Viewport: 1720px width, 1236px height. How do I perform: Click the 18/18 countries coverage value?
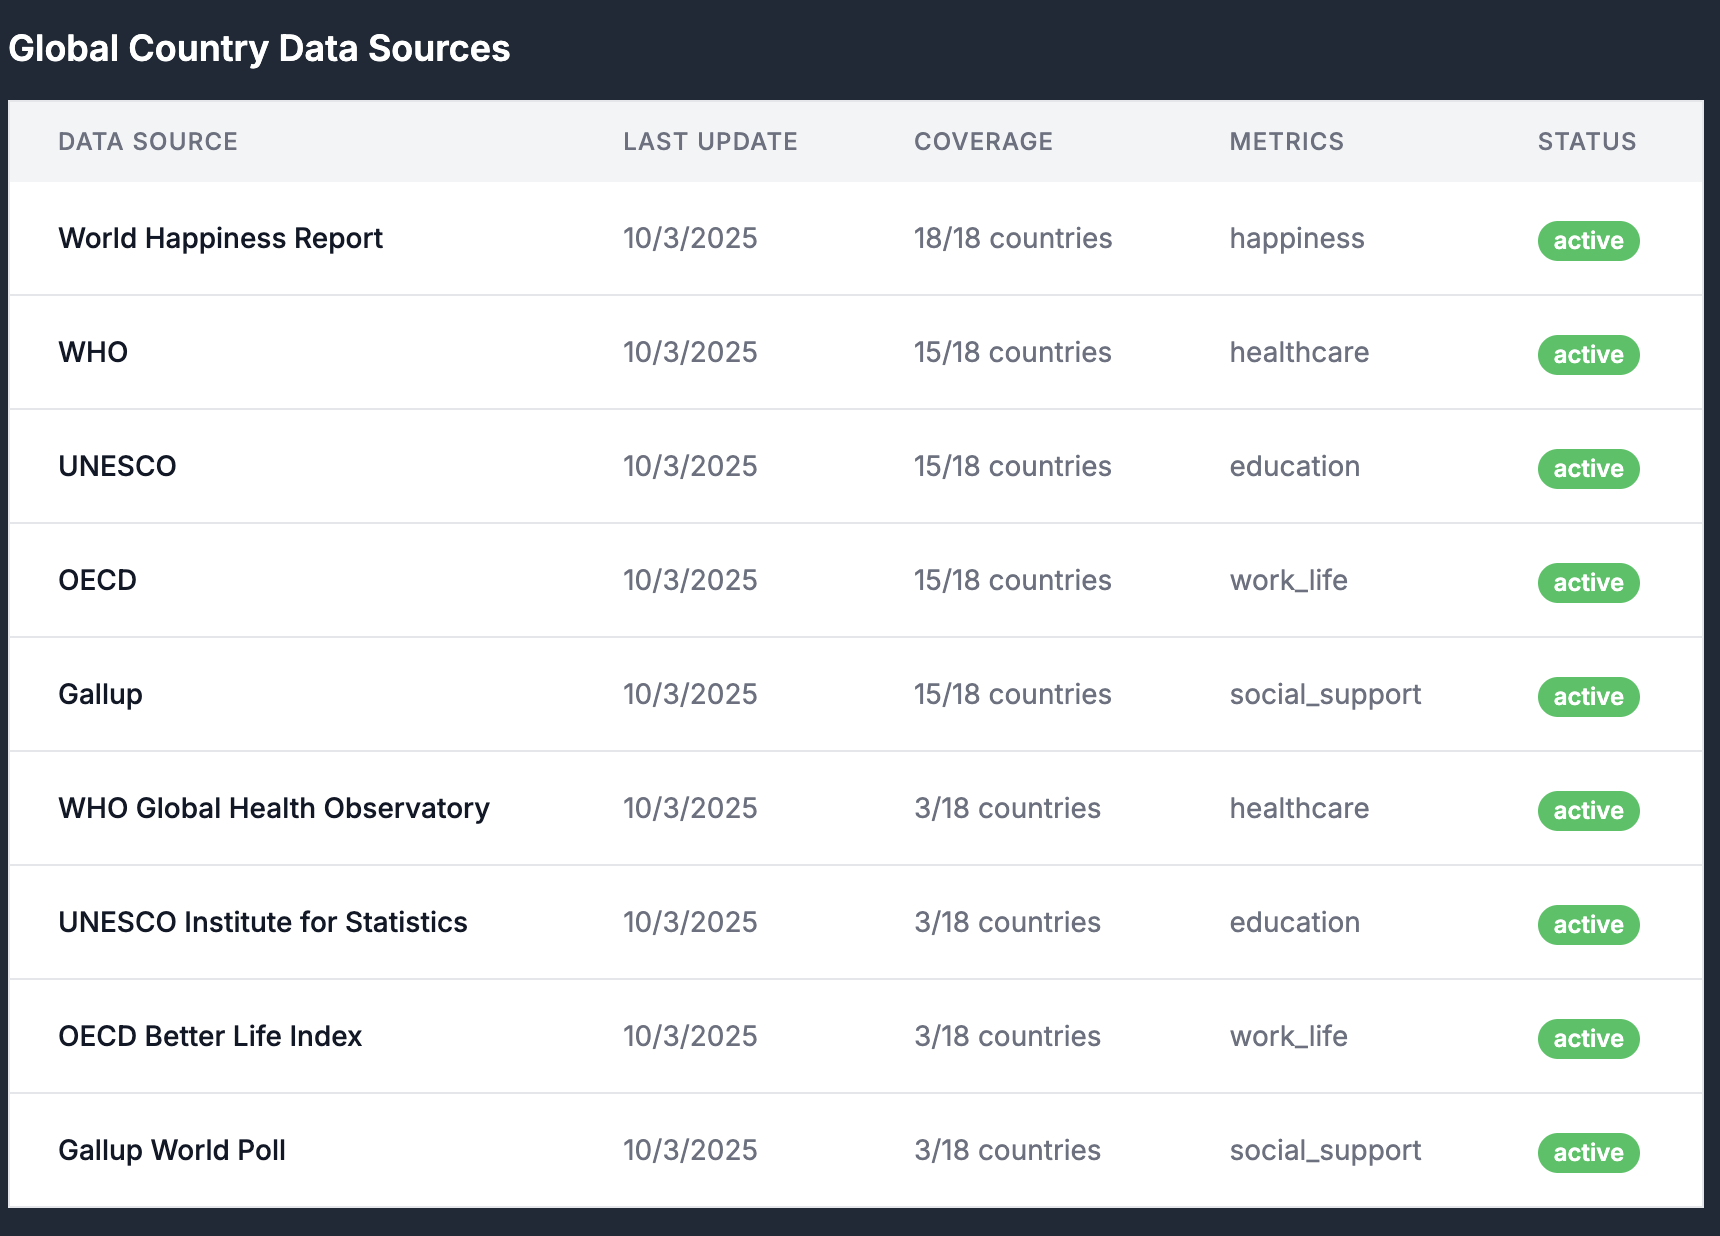point(1012,239)
